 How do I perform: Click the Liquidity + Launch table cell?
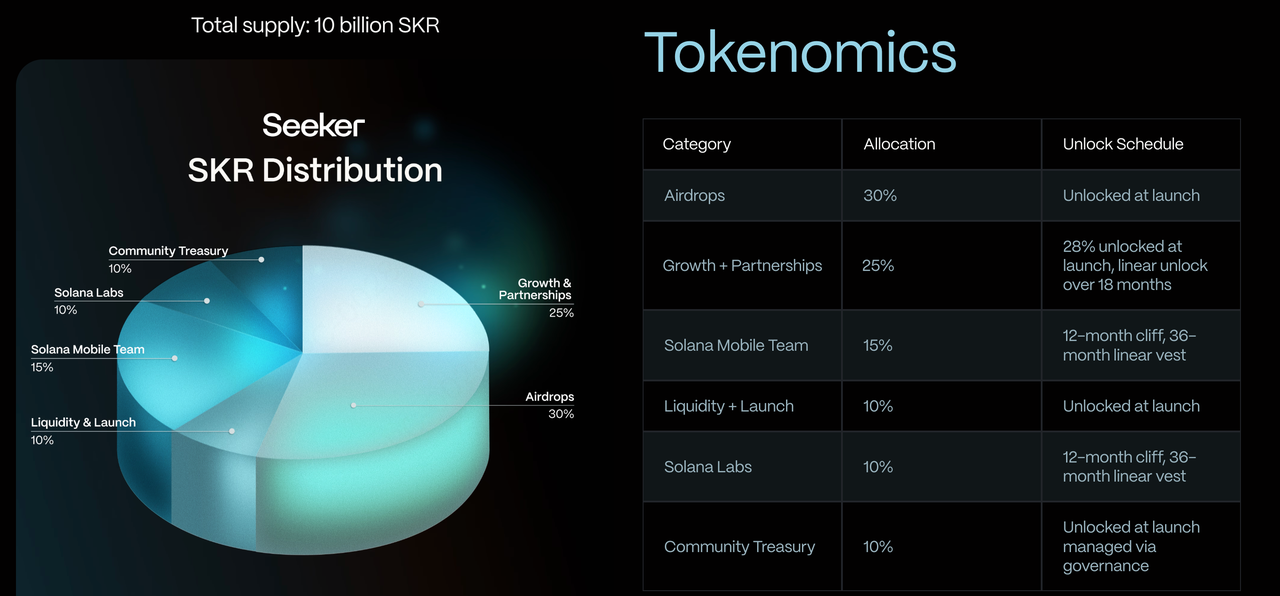[729, 406]
